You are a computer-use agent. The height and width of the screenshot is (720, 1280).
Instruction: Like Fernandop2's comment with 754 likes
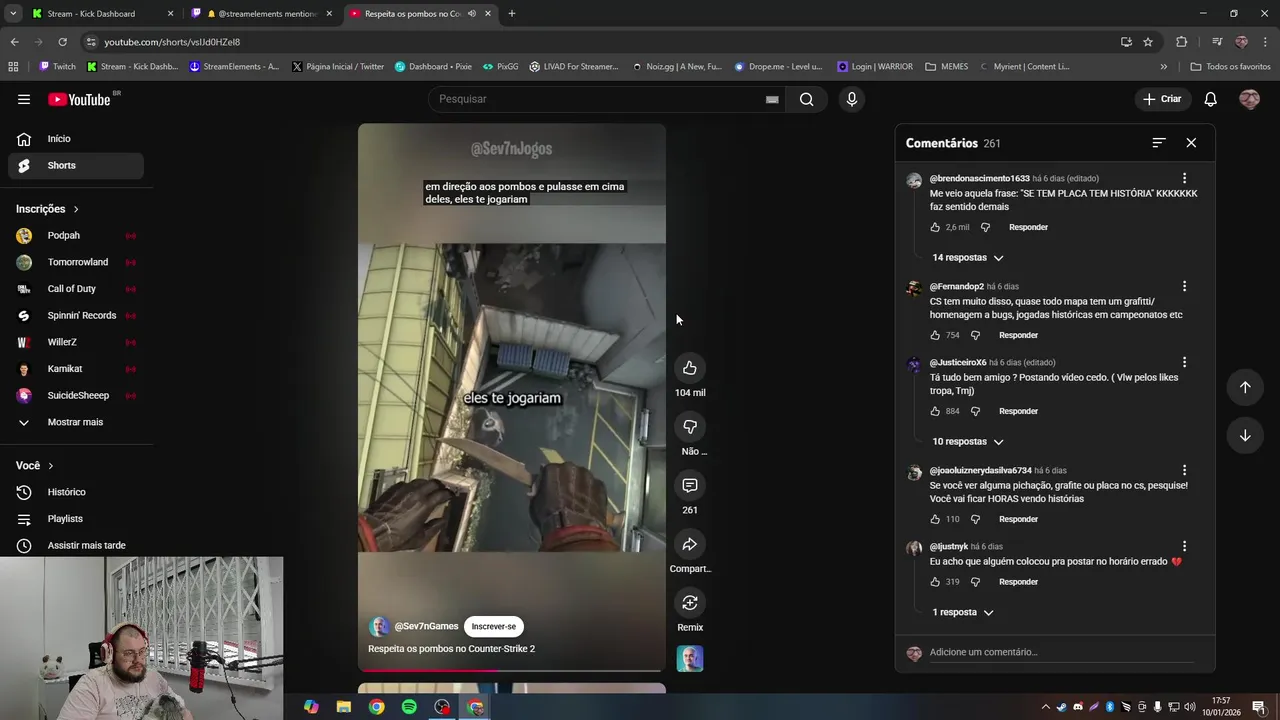pos(935,335)
